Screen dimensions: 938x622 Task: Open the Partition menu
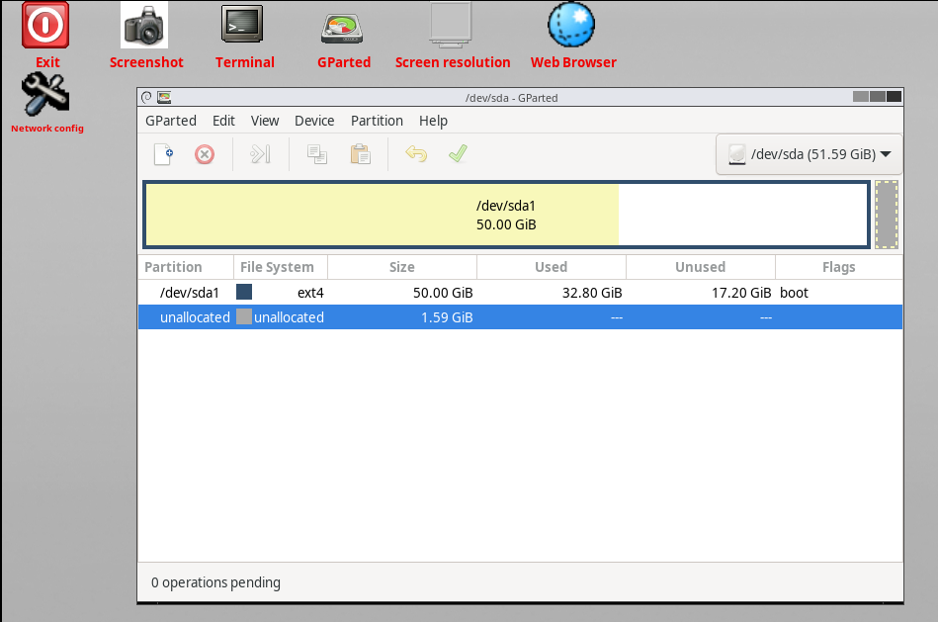377,121
